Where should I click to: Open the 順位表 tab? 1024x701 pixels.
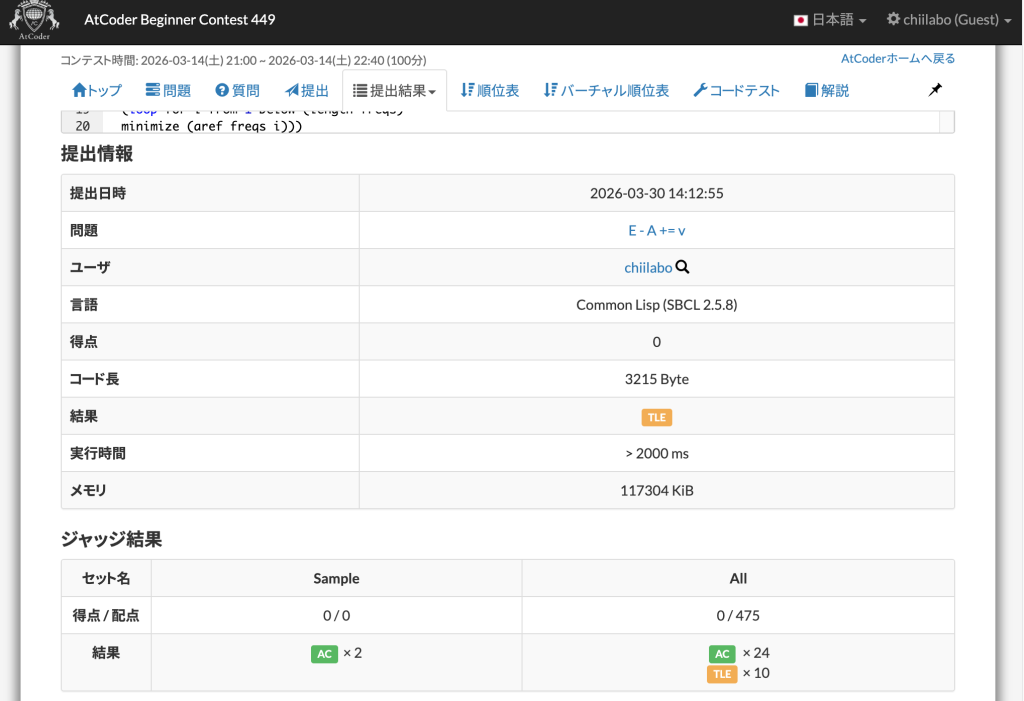[x=490, y=90]
